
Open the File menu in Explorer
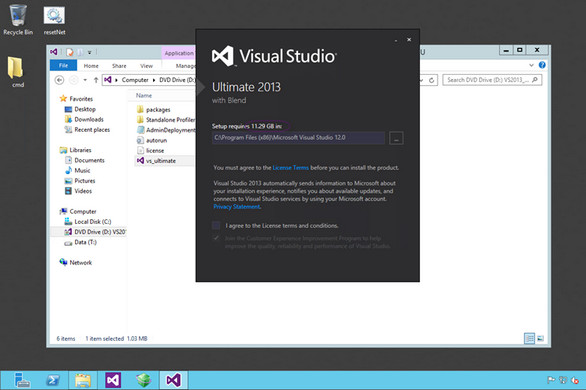point(64,65)
